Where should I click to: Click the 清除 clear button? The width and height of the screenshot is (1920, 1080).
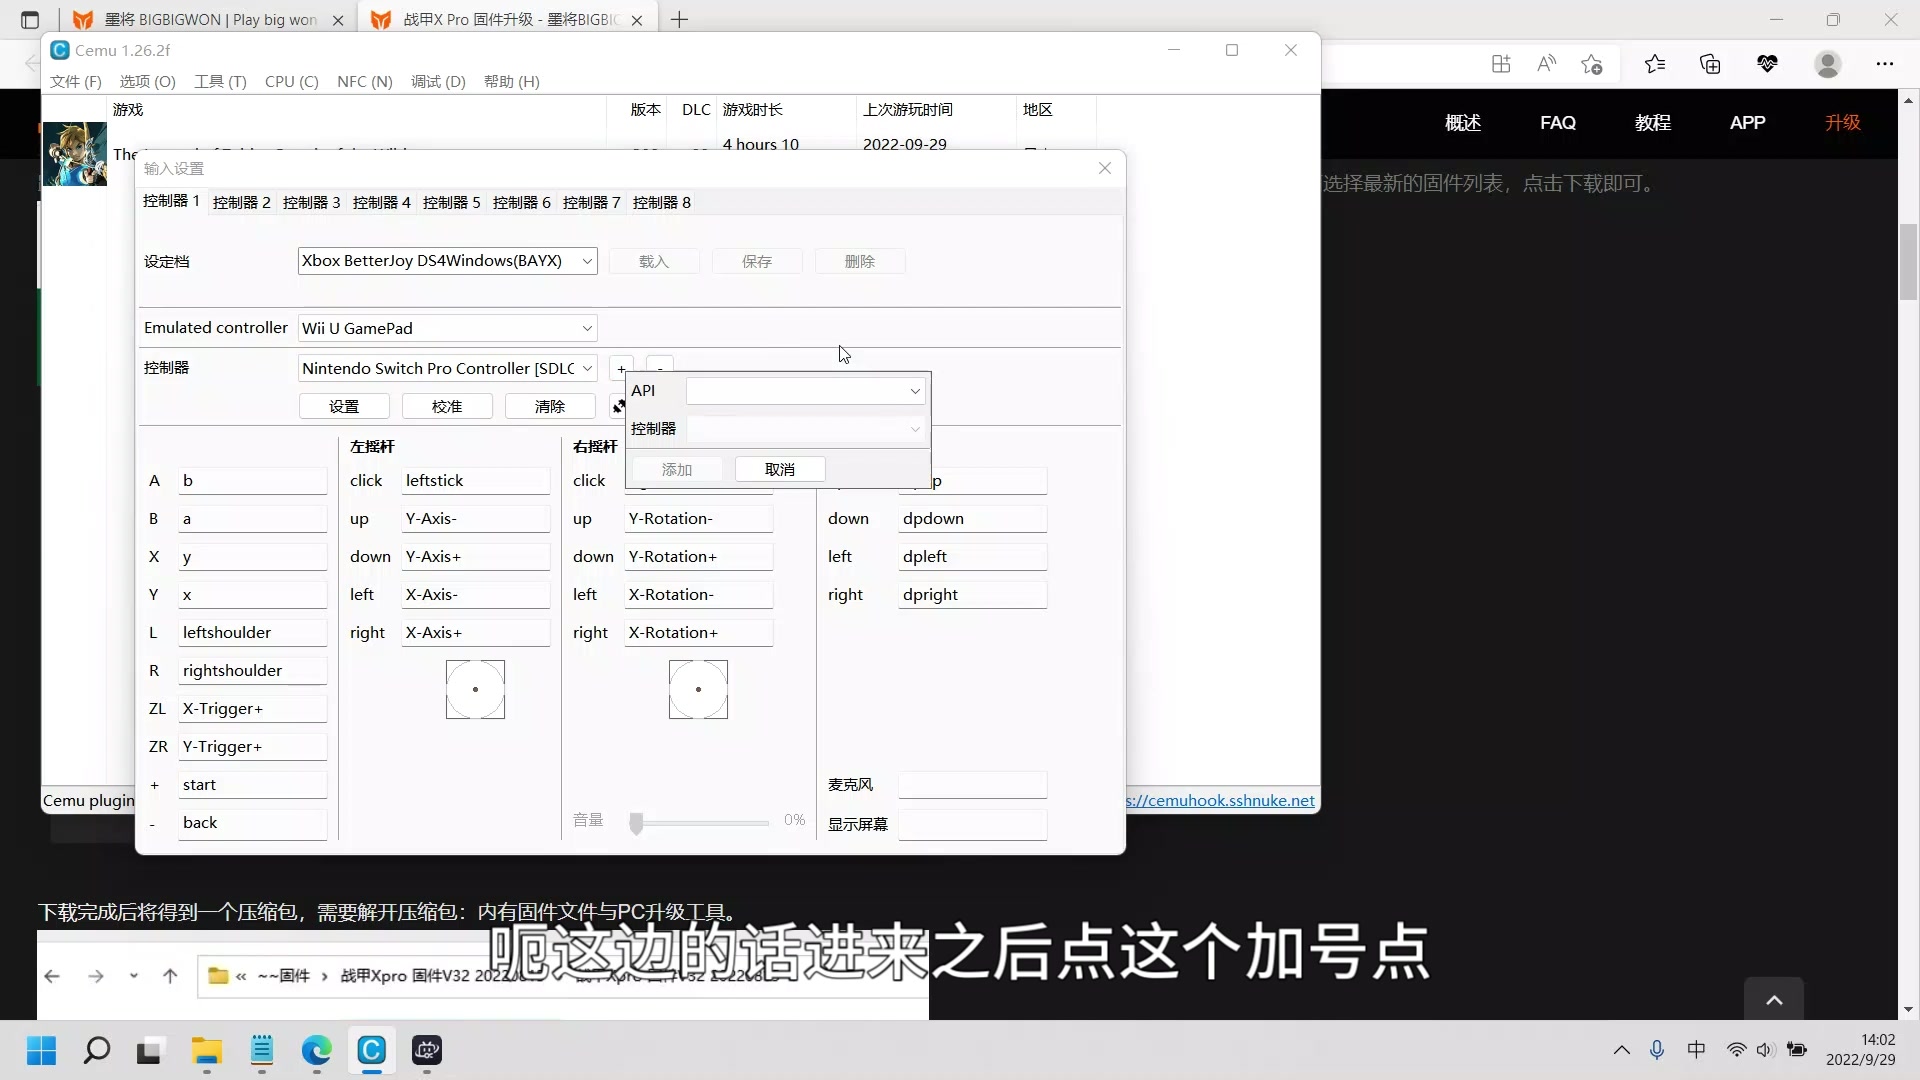tap(550, 406)
